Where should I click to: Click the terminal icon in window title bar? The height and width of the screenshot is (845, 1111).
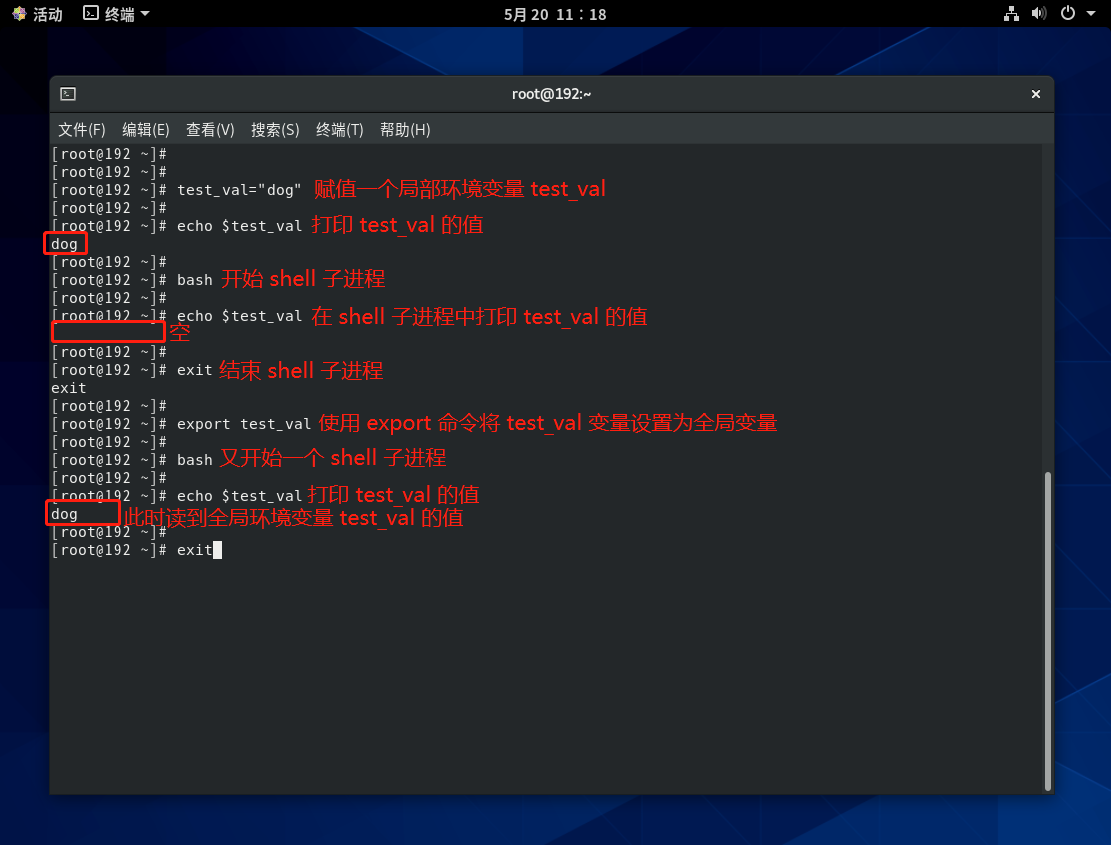pyautogui.click(x=68, y=94)
